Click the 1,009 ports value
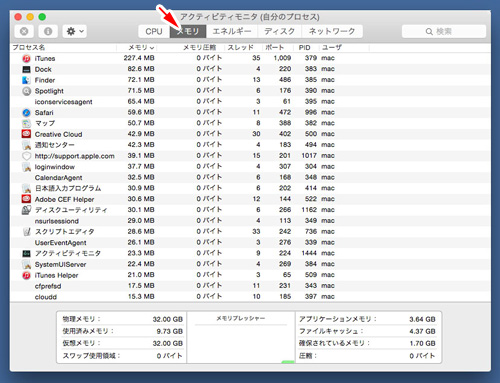 [x=282, y=58]
